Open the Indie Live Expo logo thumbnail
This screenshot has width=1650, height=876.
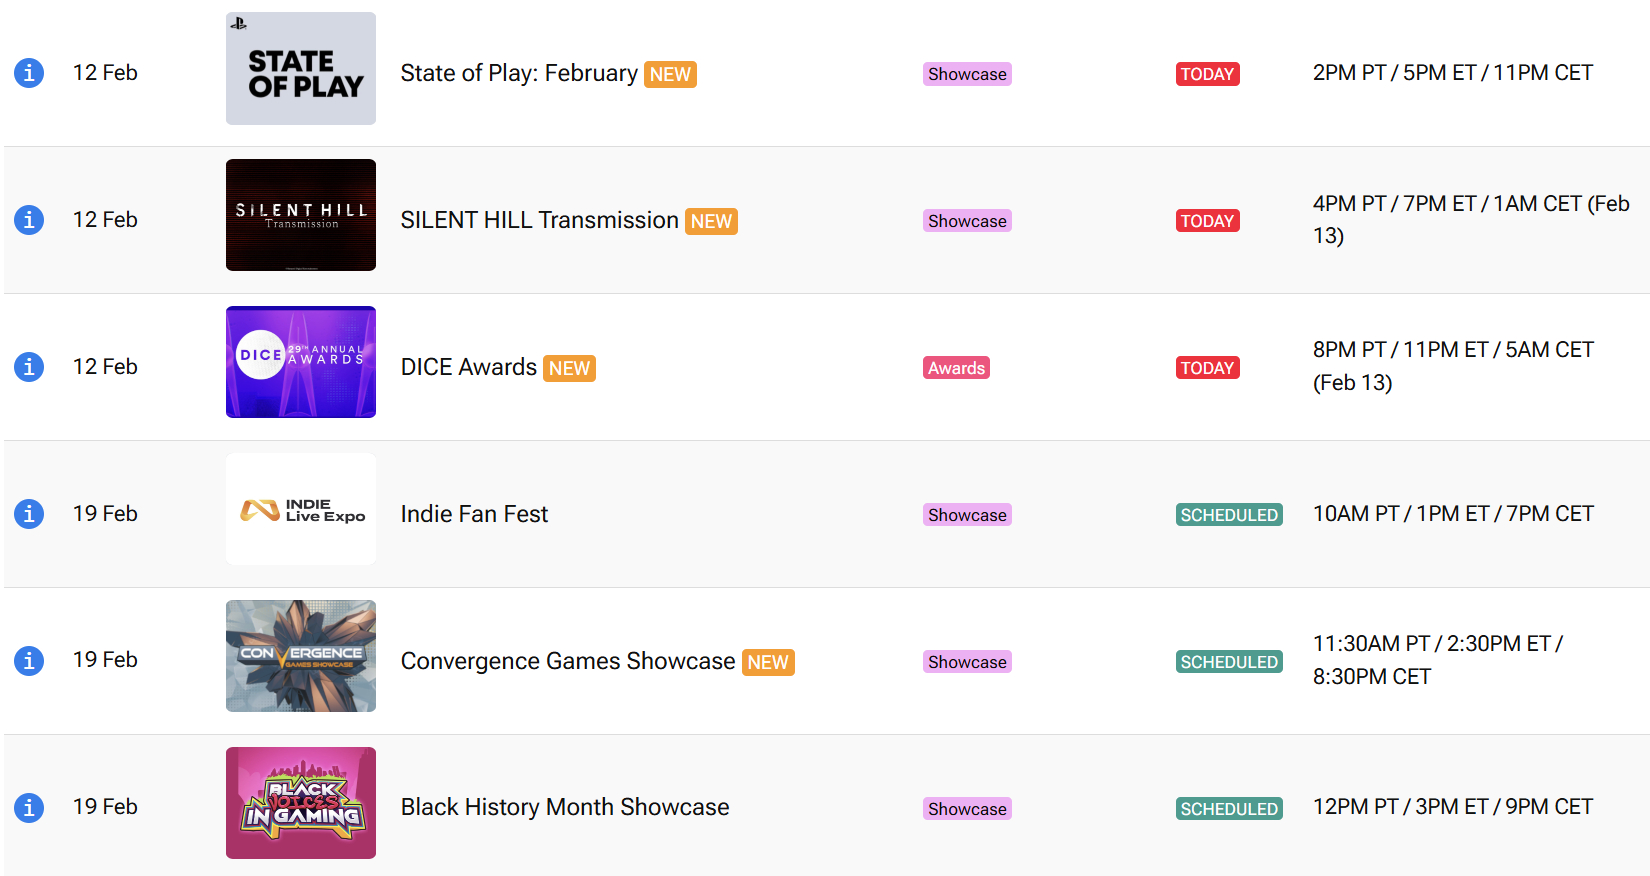click(x=301, y=509)
